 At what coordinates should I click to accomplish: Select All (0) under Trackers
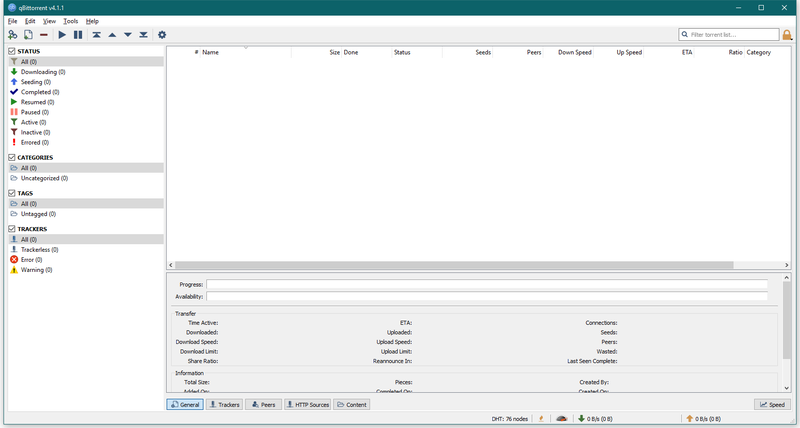tap(86, 239)
